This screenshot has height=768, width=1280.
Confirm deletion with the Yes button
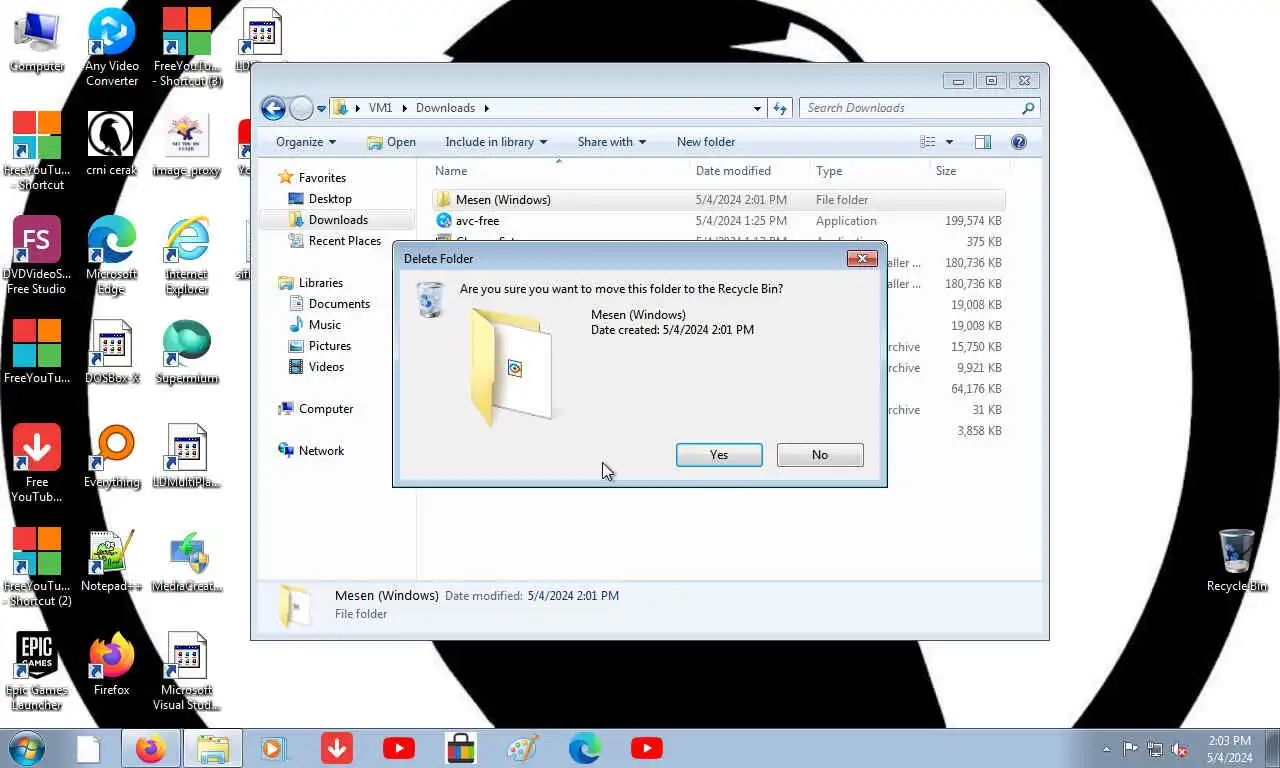click(719, 455)
